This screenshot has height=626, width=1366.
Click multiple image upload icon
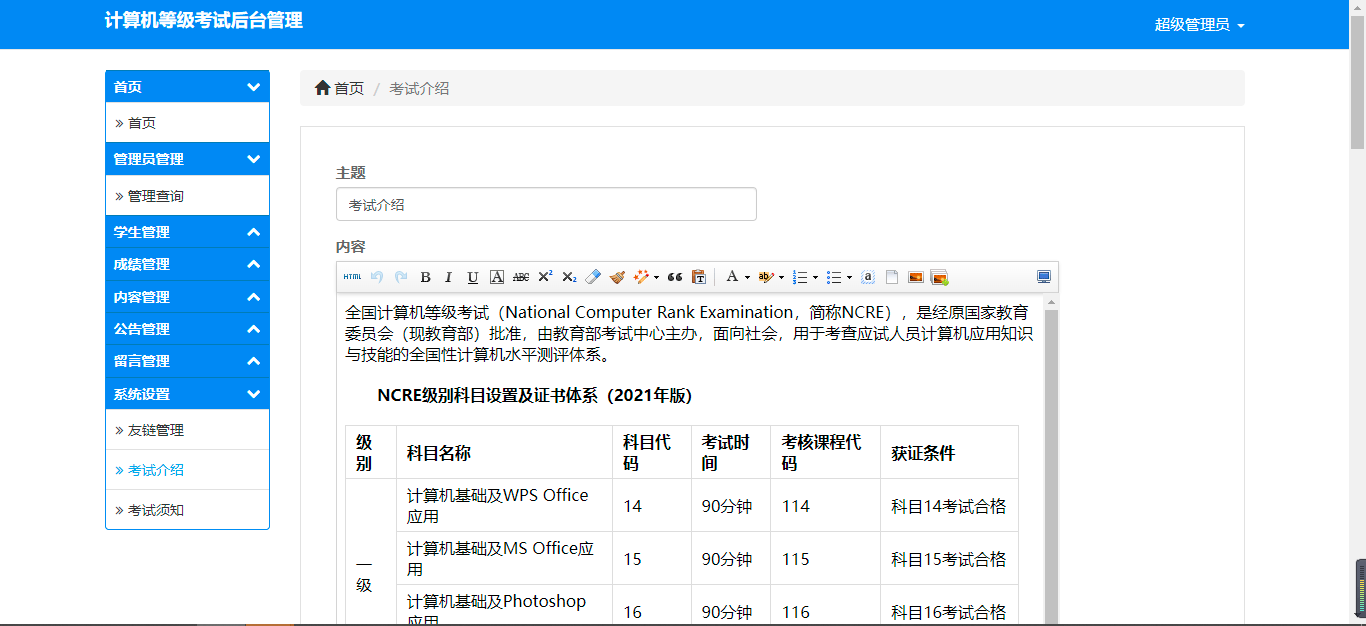pyautogui.click(x=939, y=277)
